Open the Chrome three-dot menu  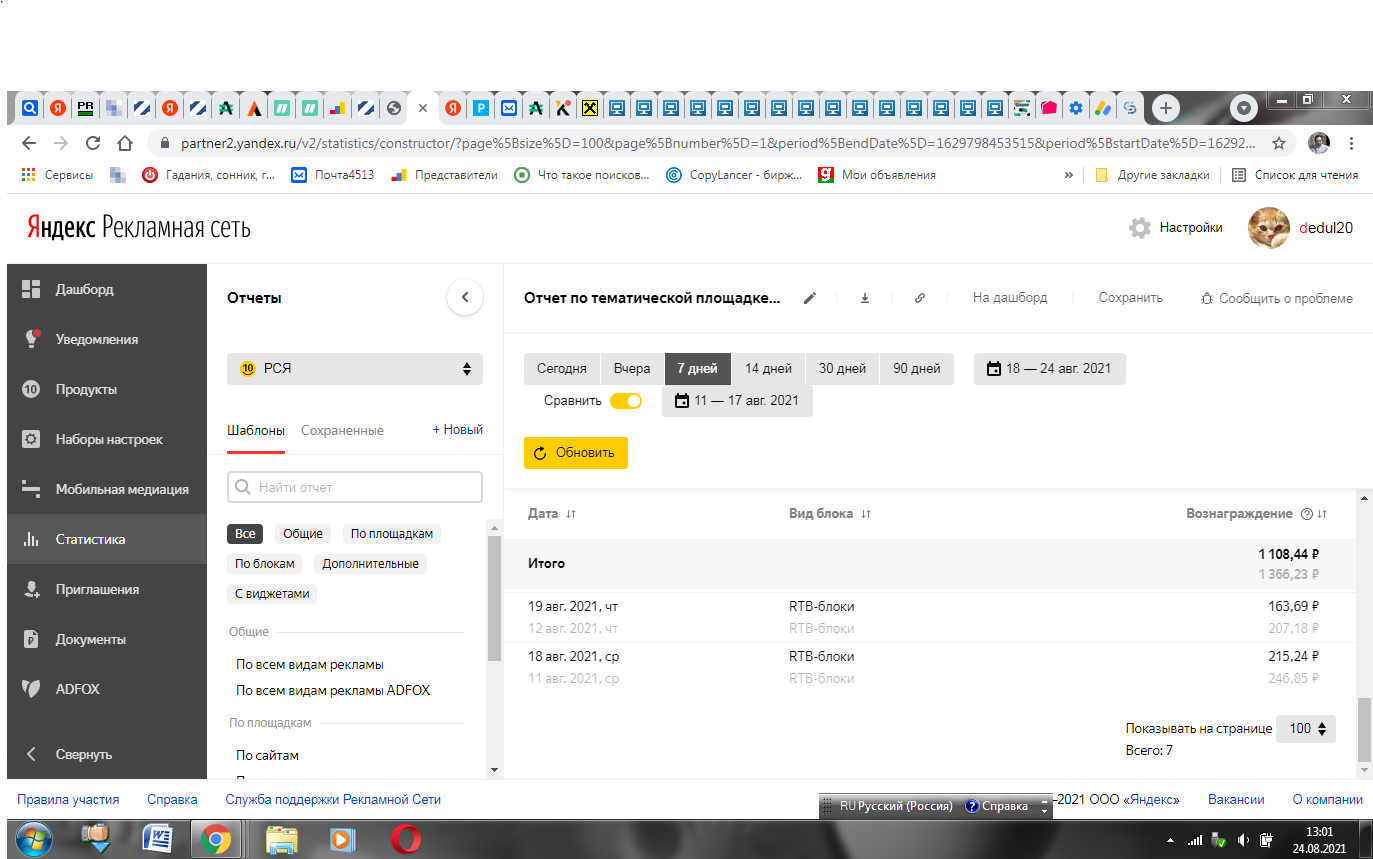(x=1351, y=143)
